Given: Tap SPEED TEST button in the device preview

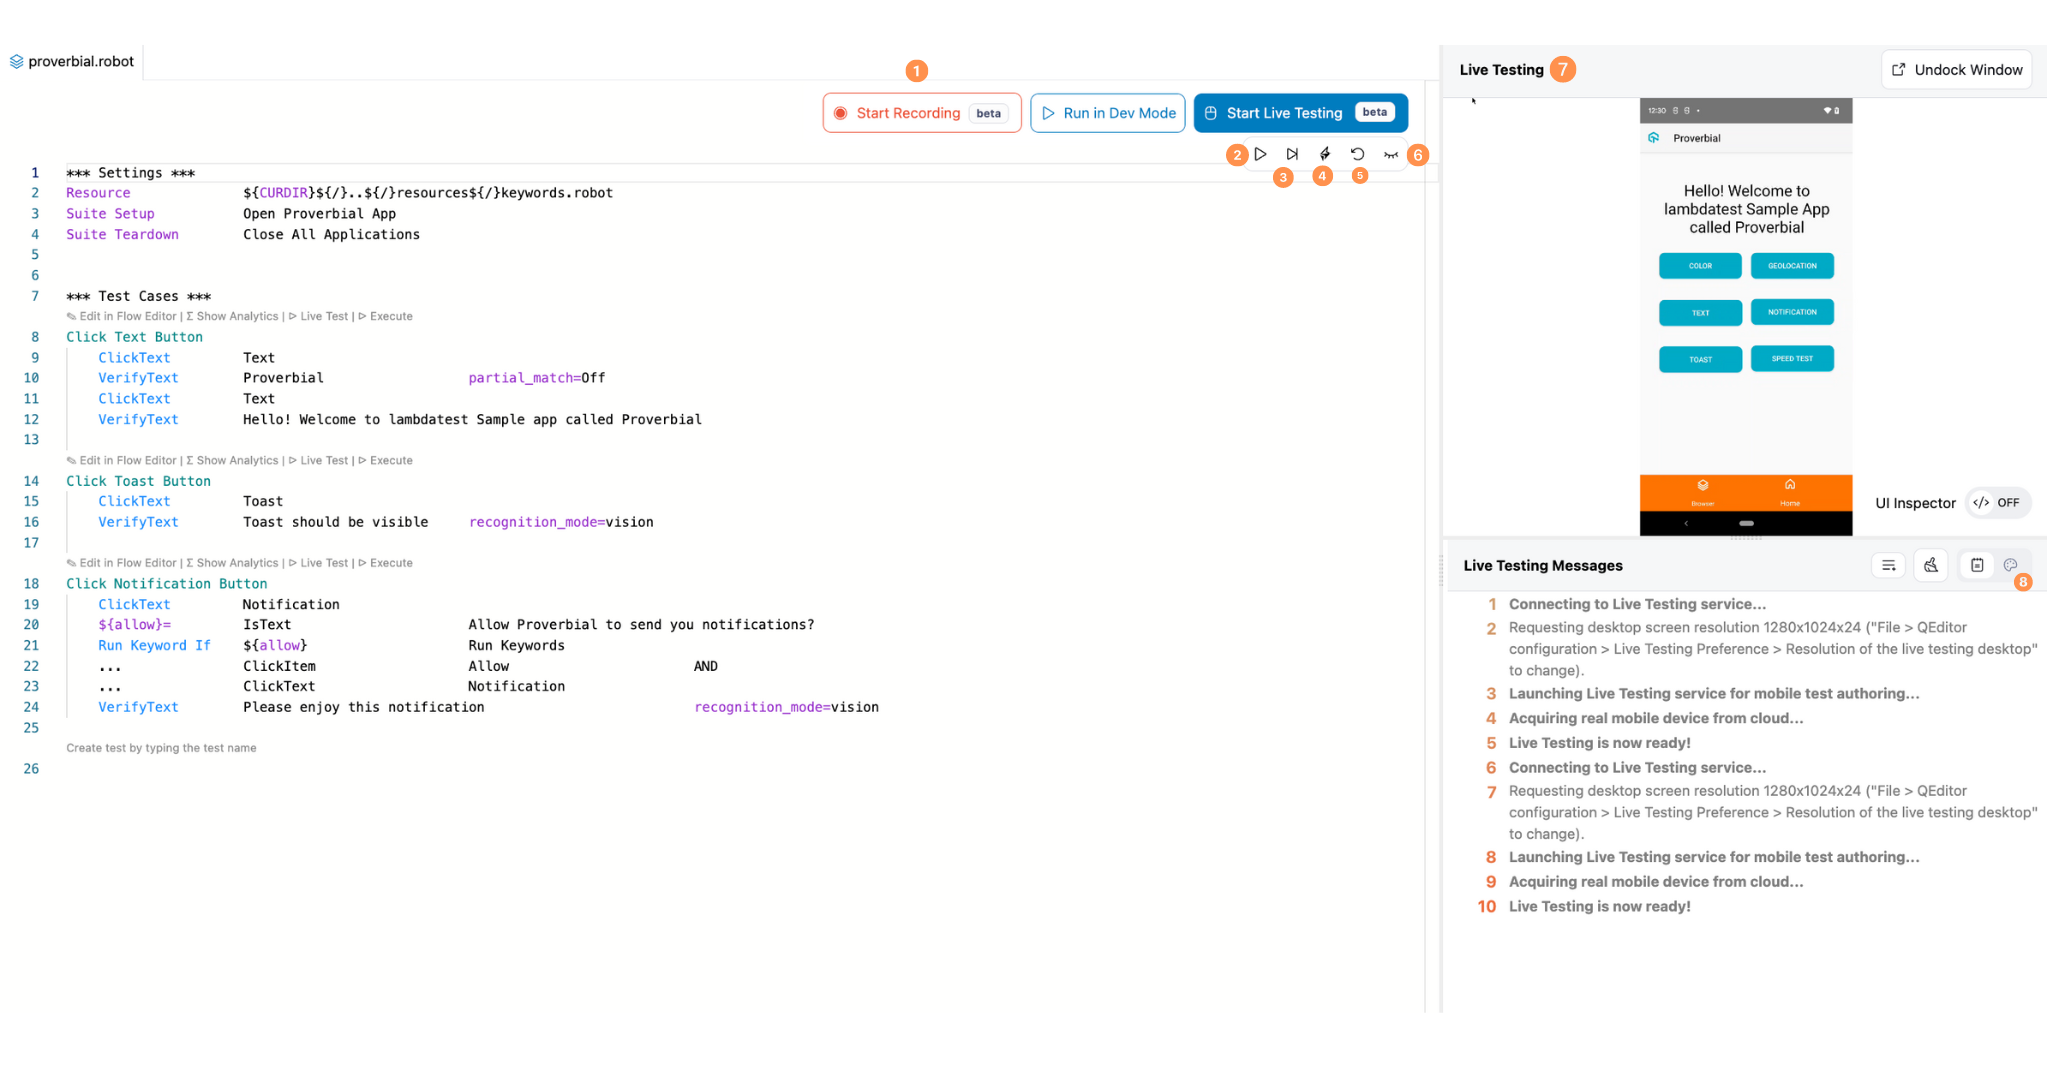Looking at the screenshot, I should tap(1792, 358).
